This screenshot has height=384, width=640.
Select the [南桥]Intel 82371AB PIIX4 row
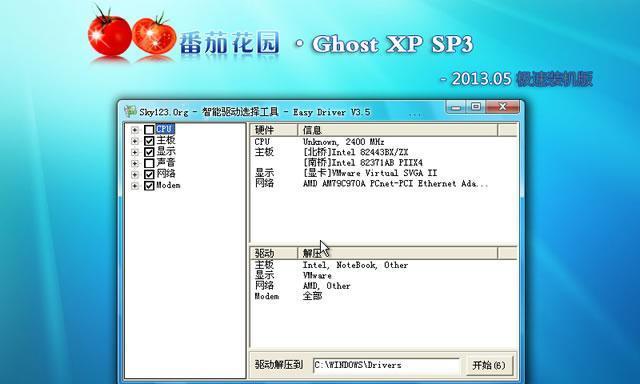tap(383, 162)
